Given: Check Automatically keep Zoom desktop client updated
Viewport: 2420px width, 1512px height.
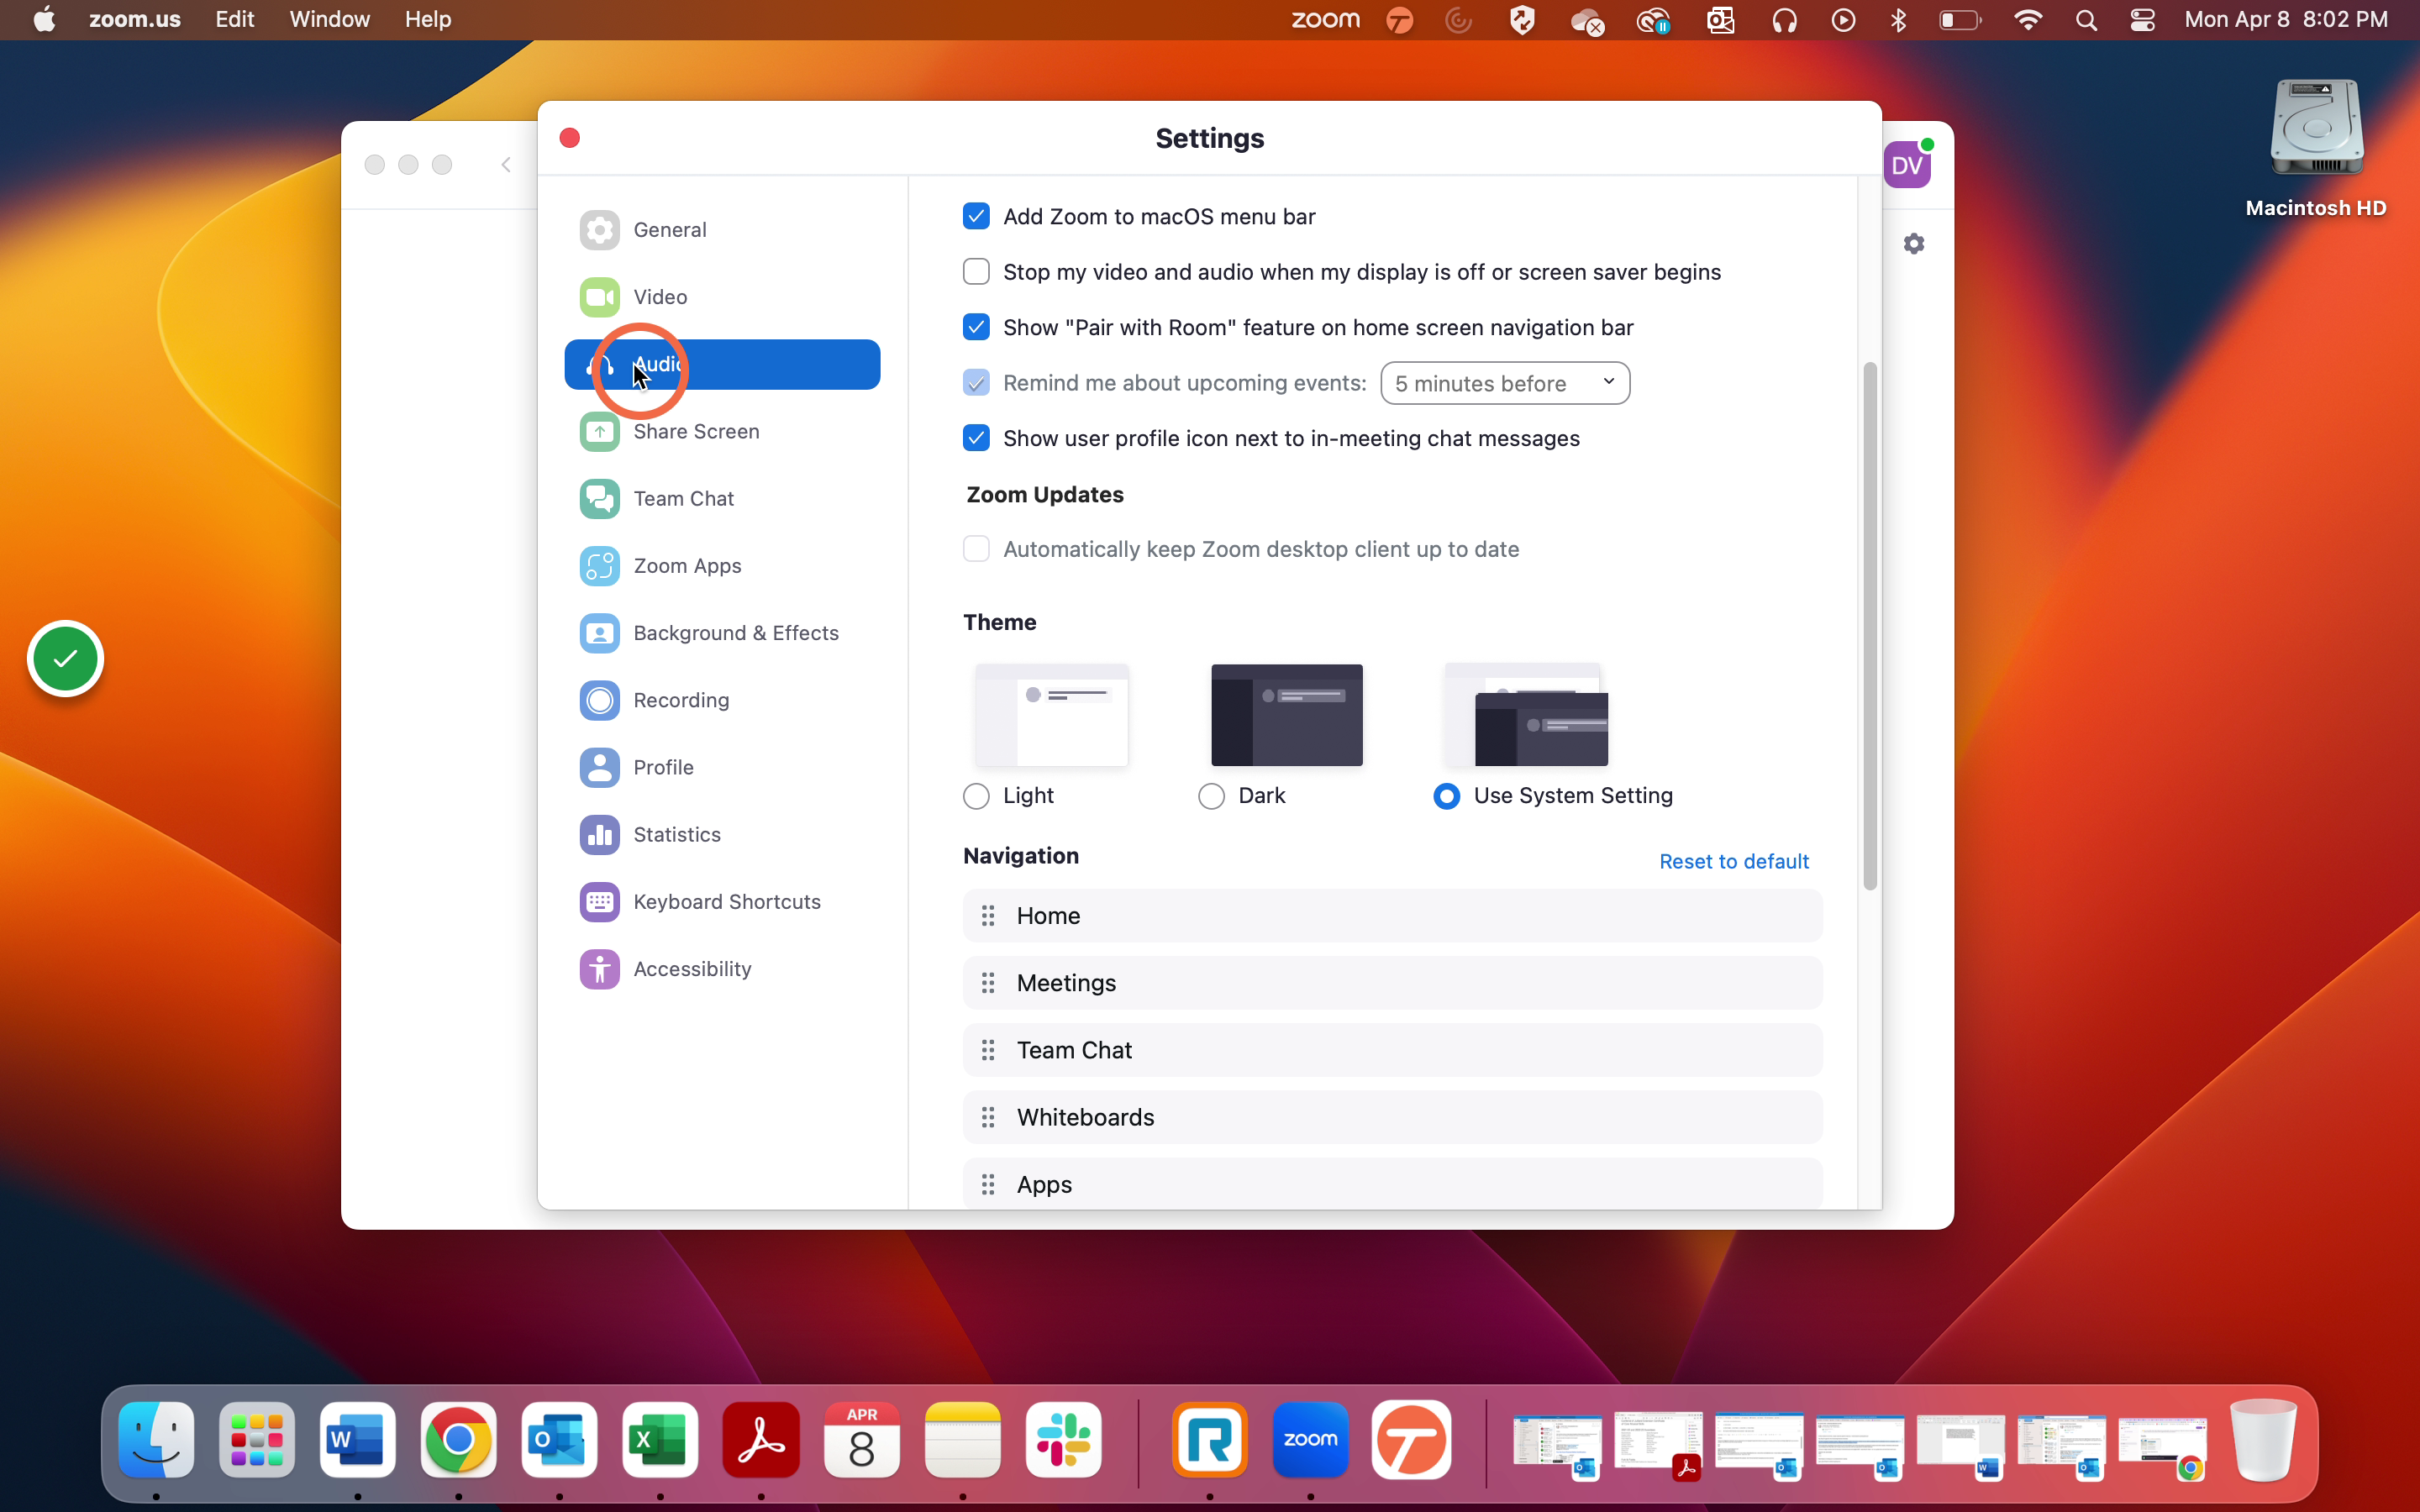Looking at the screenshot, I should point(976,549).
